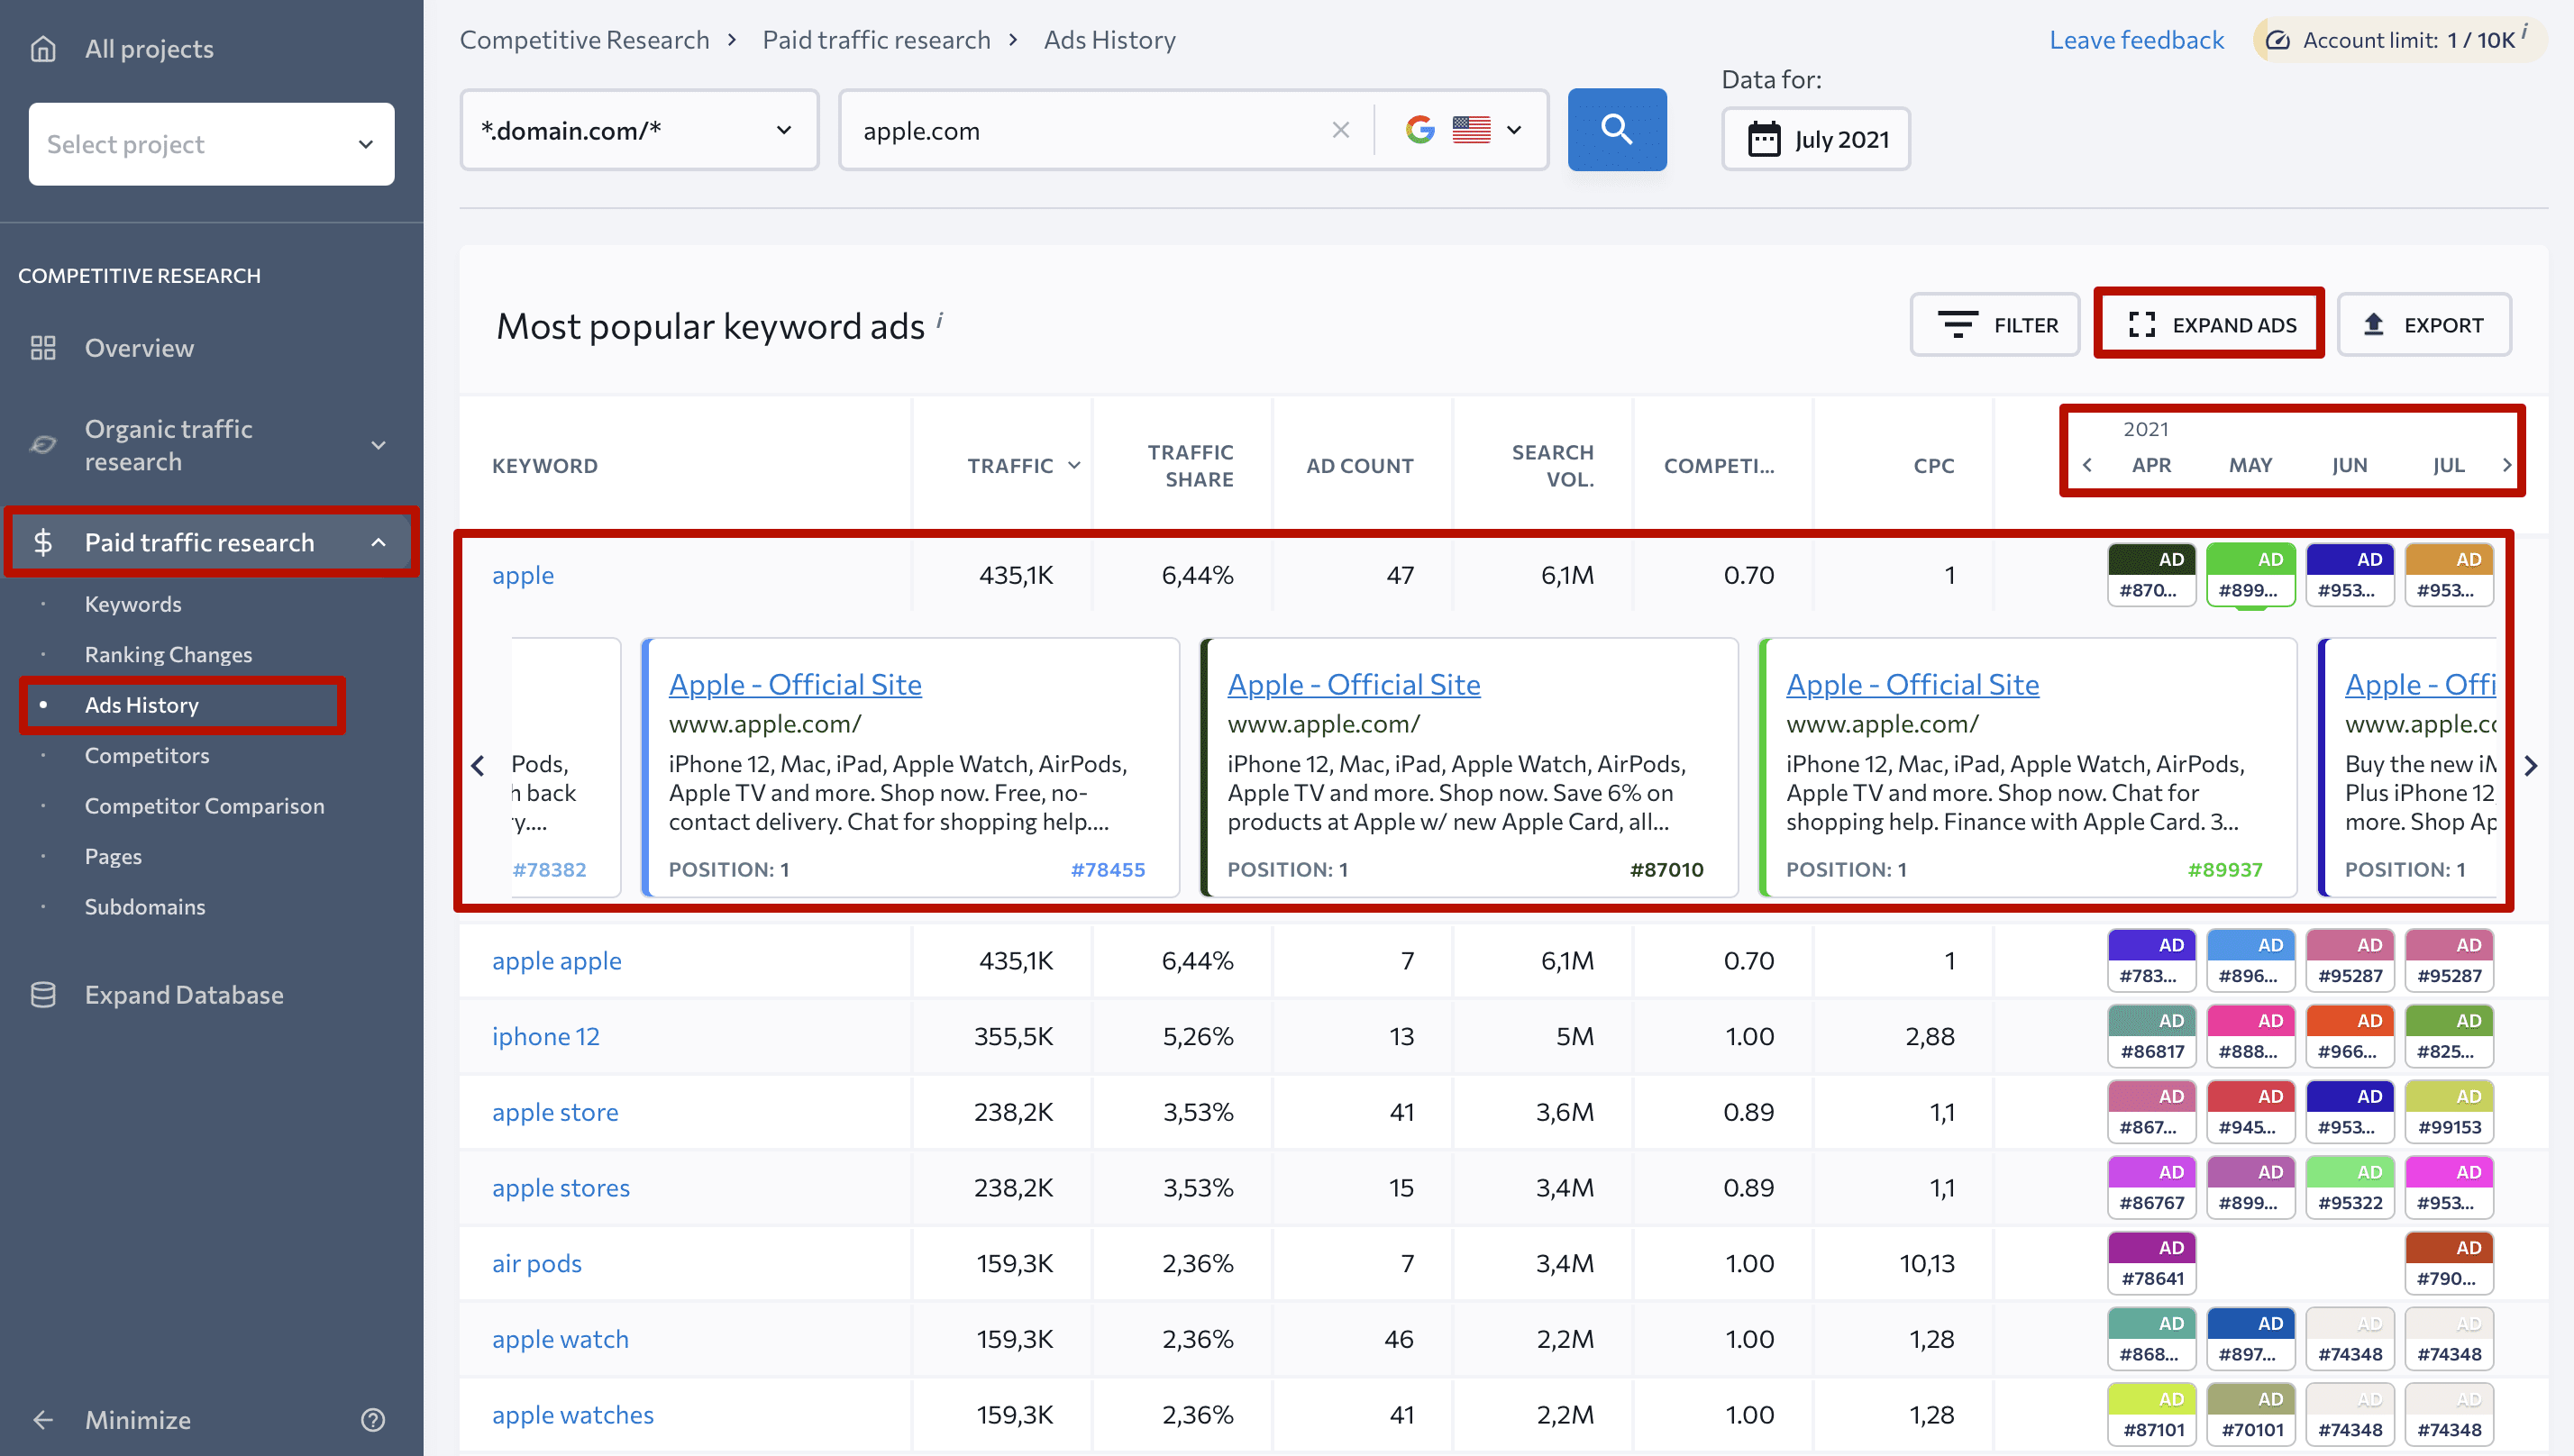This screenshot has height=1456, width=2574.
Task: Click the FILTER button
Action: click(1995, 325)
